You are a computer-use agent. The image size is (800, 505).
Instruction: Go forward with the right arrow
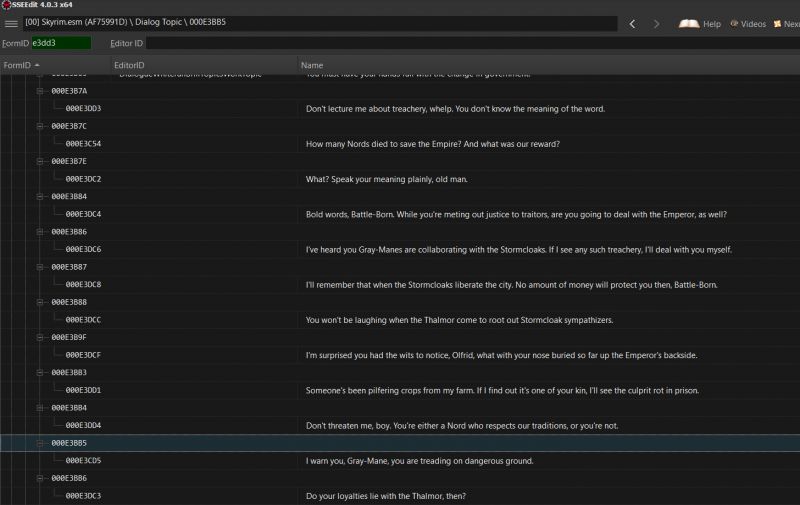(x=656, y=24)
